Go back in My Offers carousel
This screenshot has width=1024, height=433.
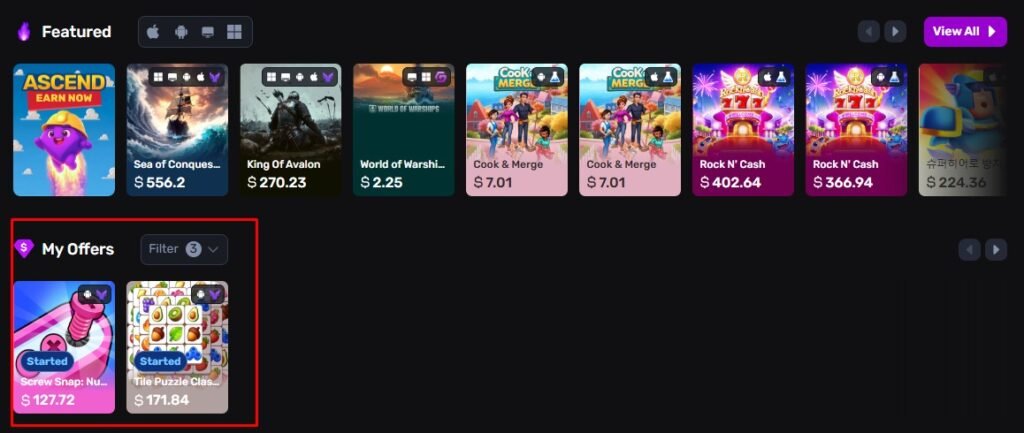point(969,249)
